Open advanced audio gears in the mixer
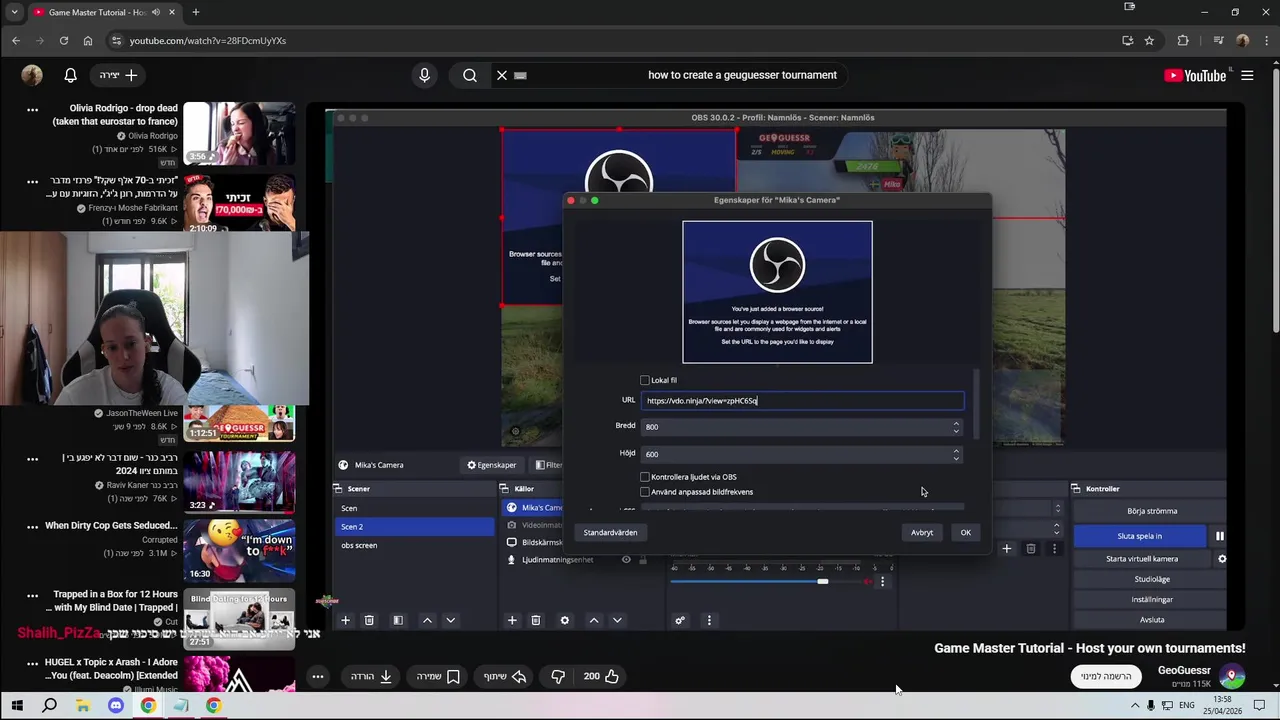This screenshot has height=720, width=1280. click(x=680, y=620)
